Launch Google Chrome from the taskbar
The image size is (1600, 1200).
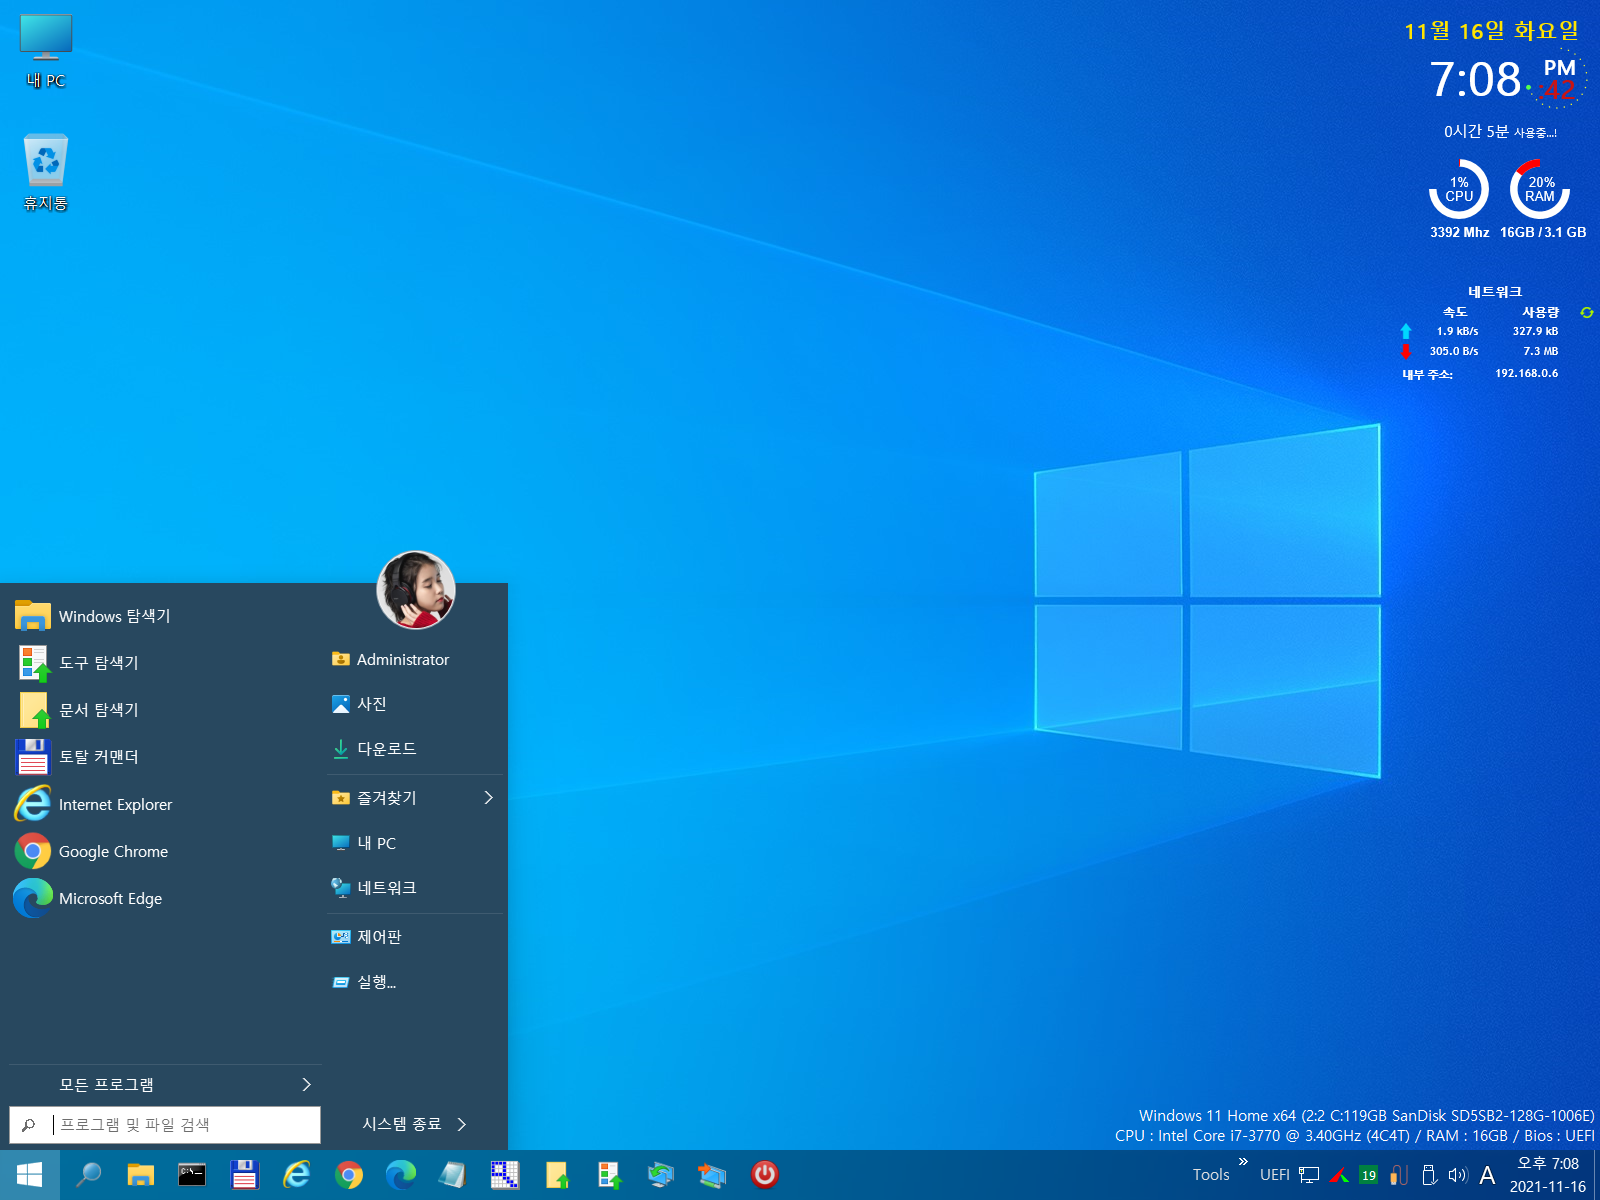coord(349,1175)
